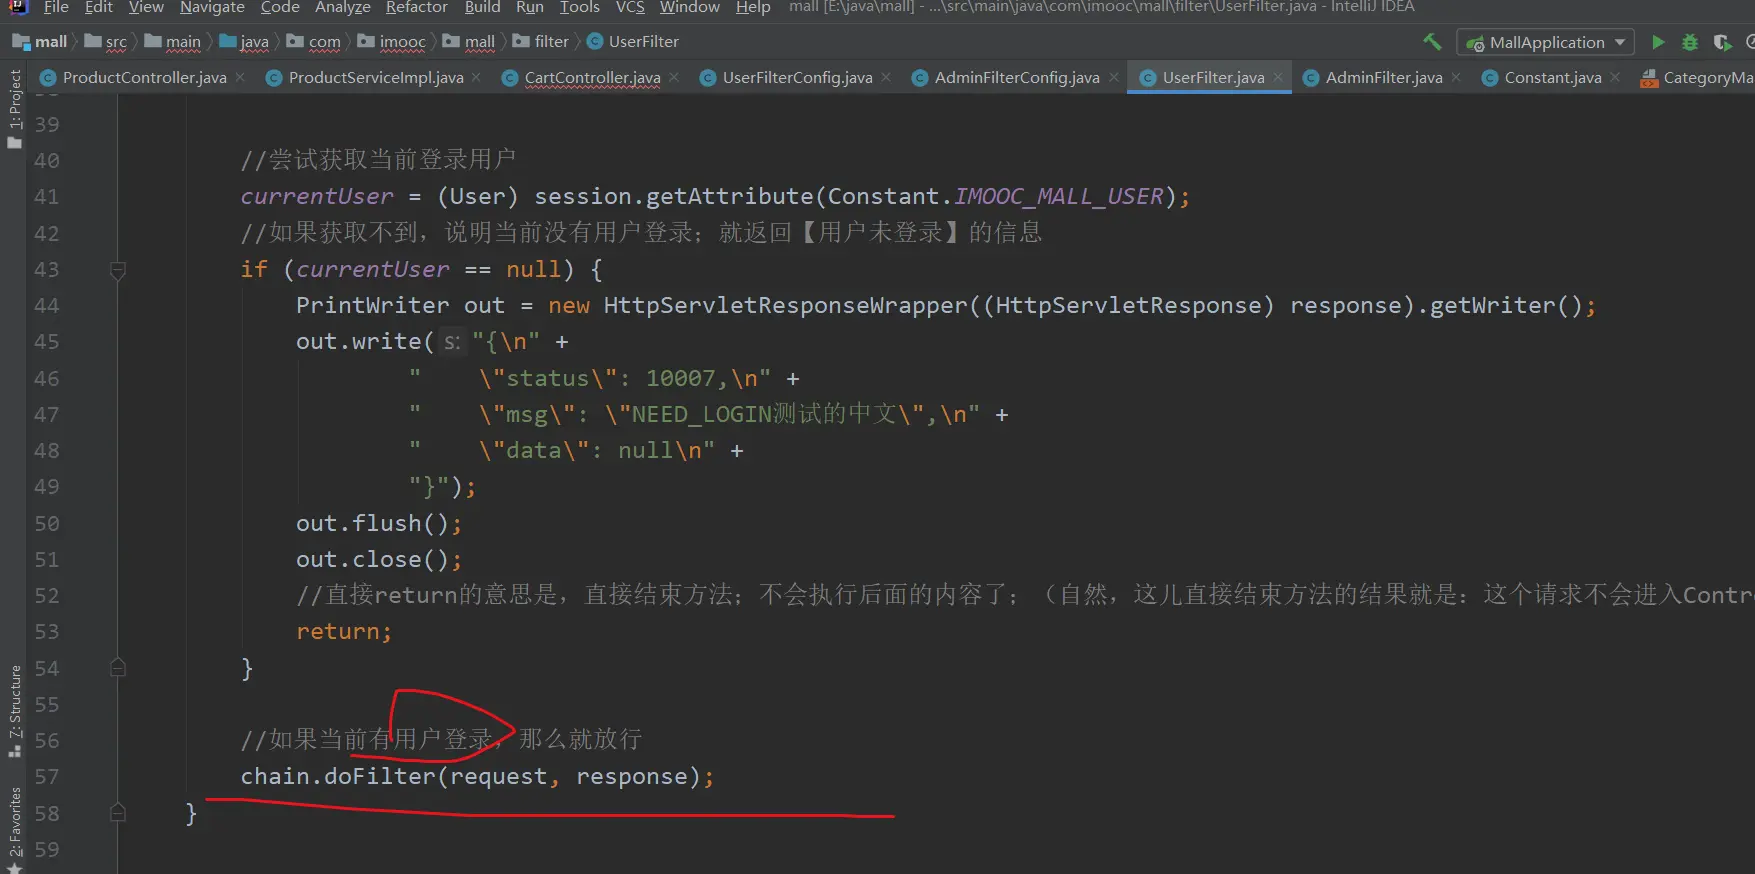Screen dimensions: 1755x874
Task: Open the Help menu
Action: [x=753, y=7]
